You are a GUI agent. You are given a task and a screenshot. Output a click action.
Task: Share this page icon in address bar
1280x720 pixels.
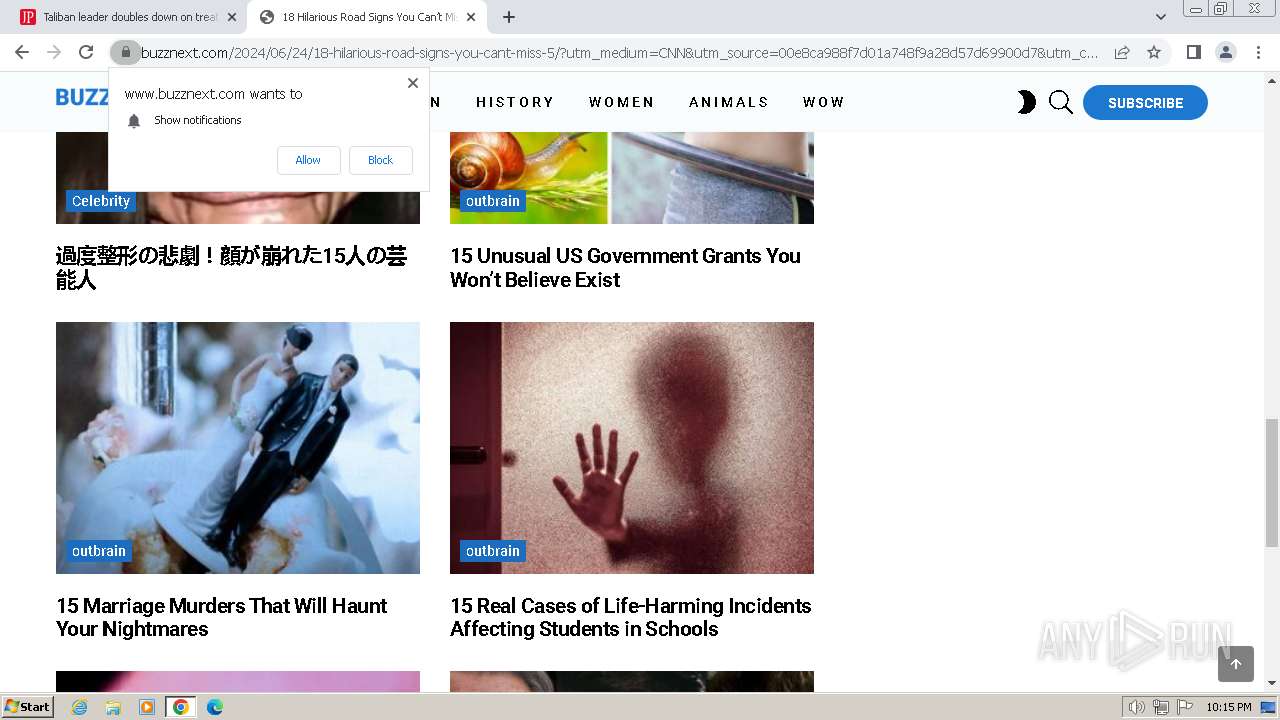(1122, 52)
